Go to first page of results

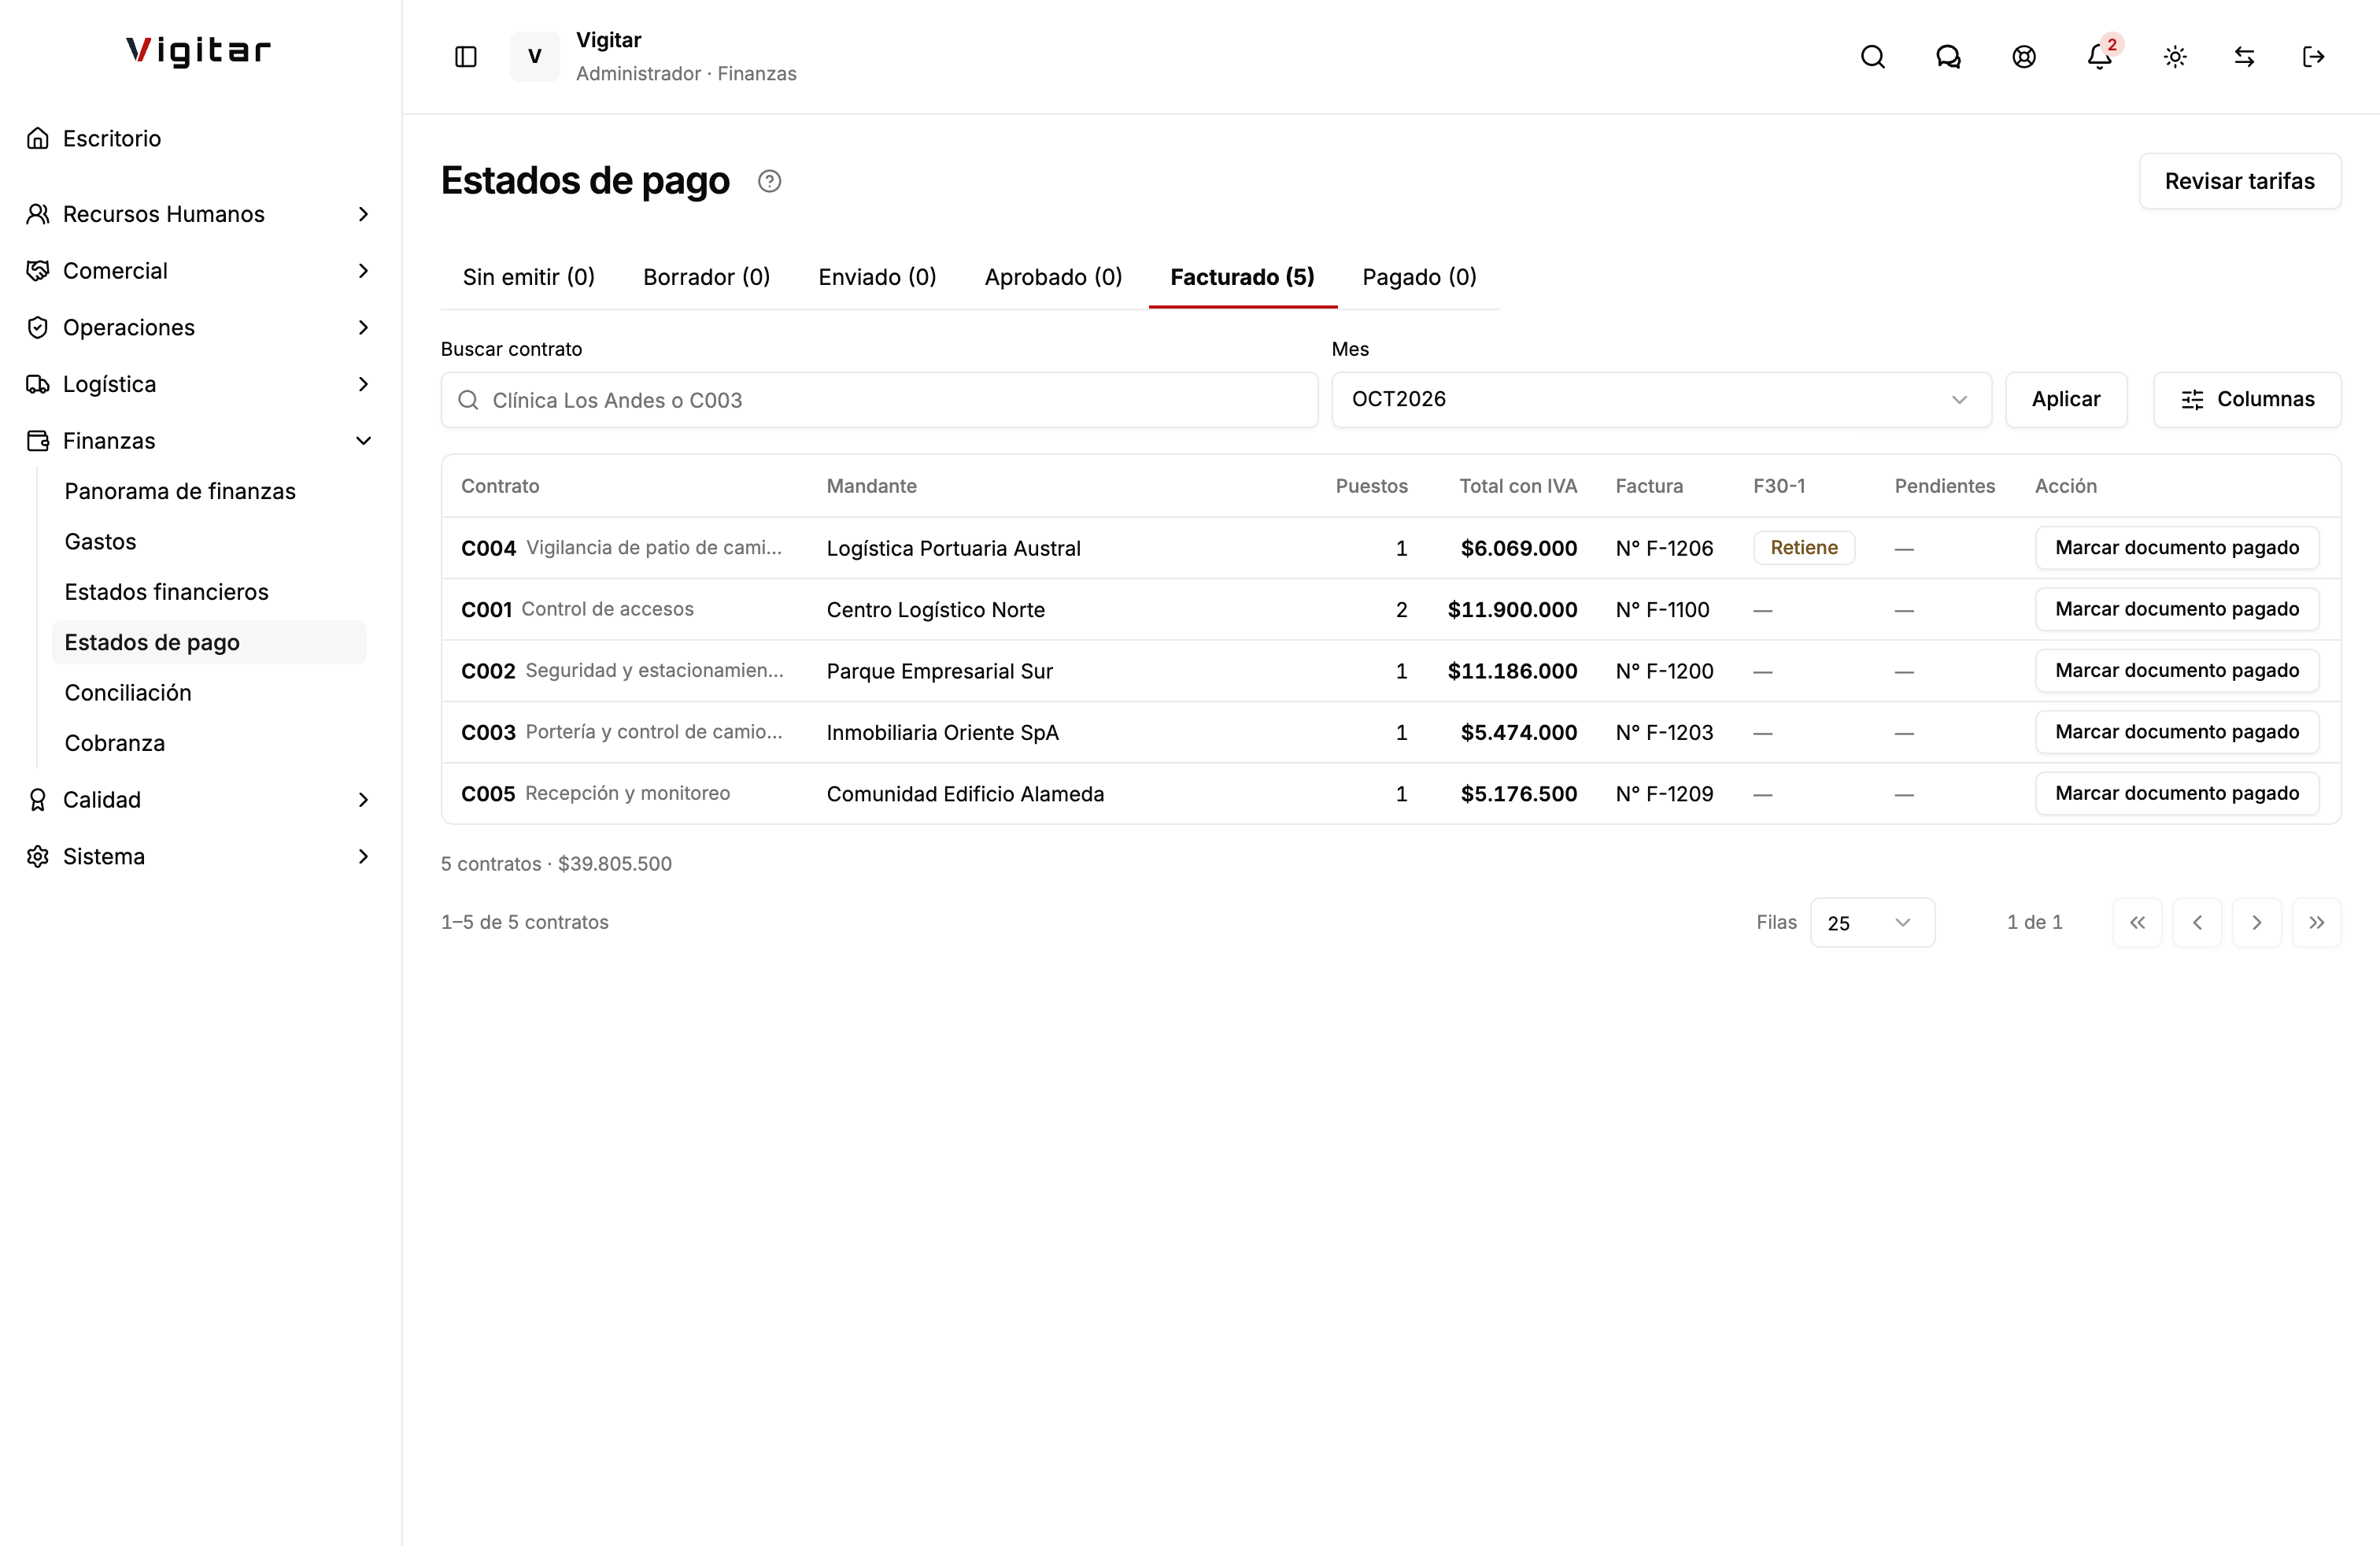click(x=2137, y=922)
